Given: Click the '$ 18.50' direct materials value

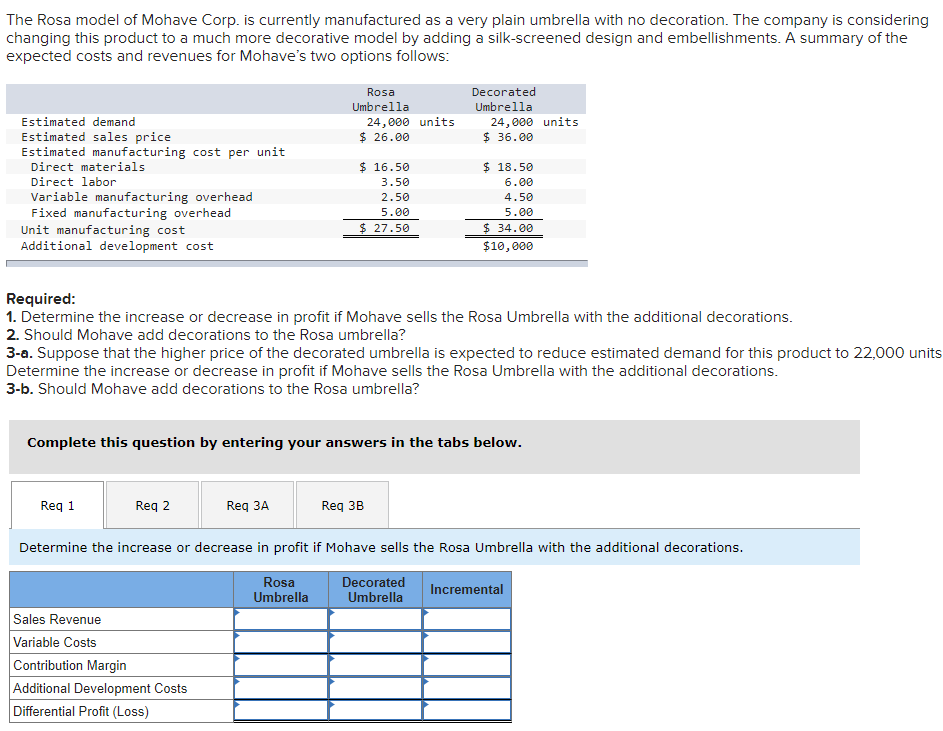Looking at the screenshot, I should tap(508, 167).
